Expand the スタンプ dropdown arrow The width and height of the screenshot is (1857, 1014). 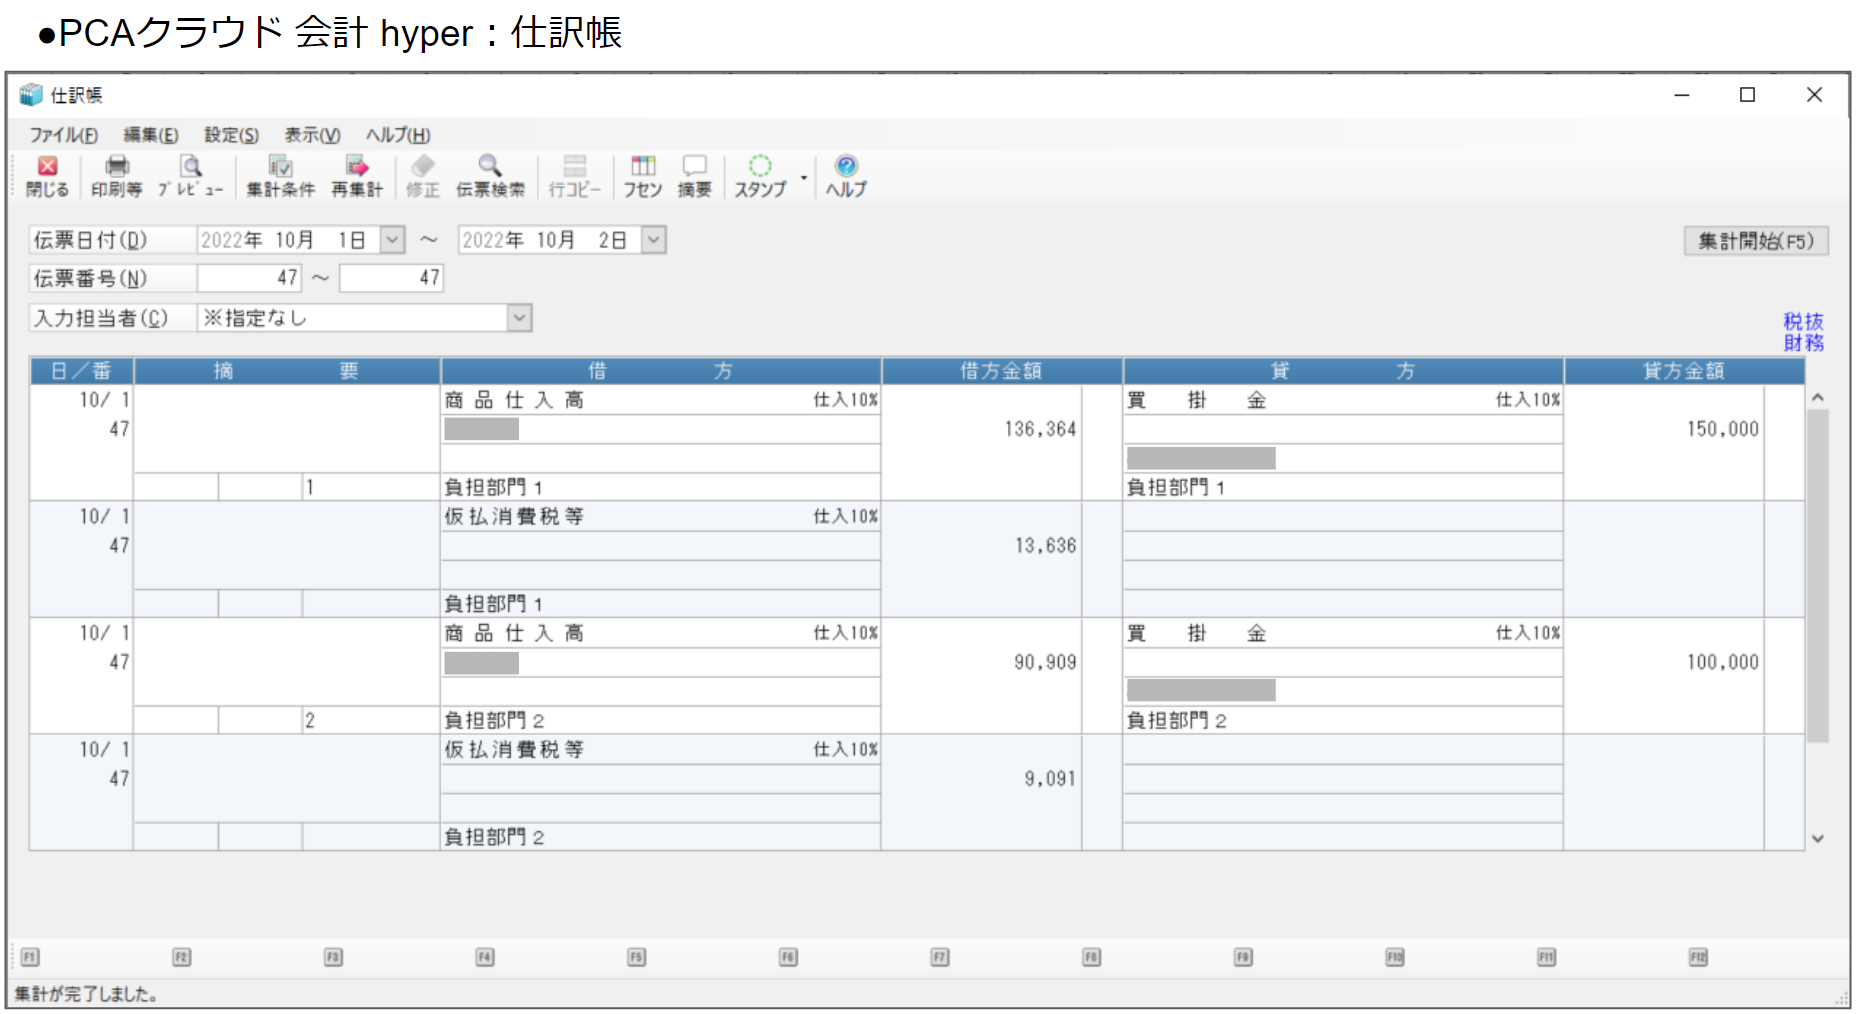[803, 178]
